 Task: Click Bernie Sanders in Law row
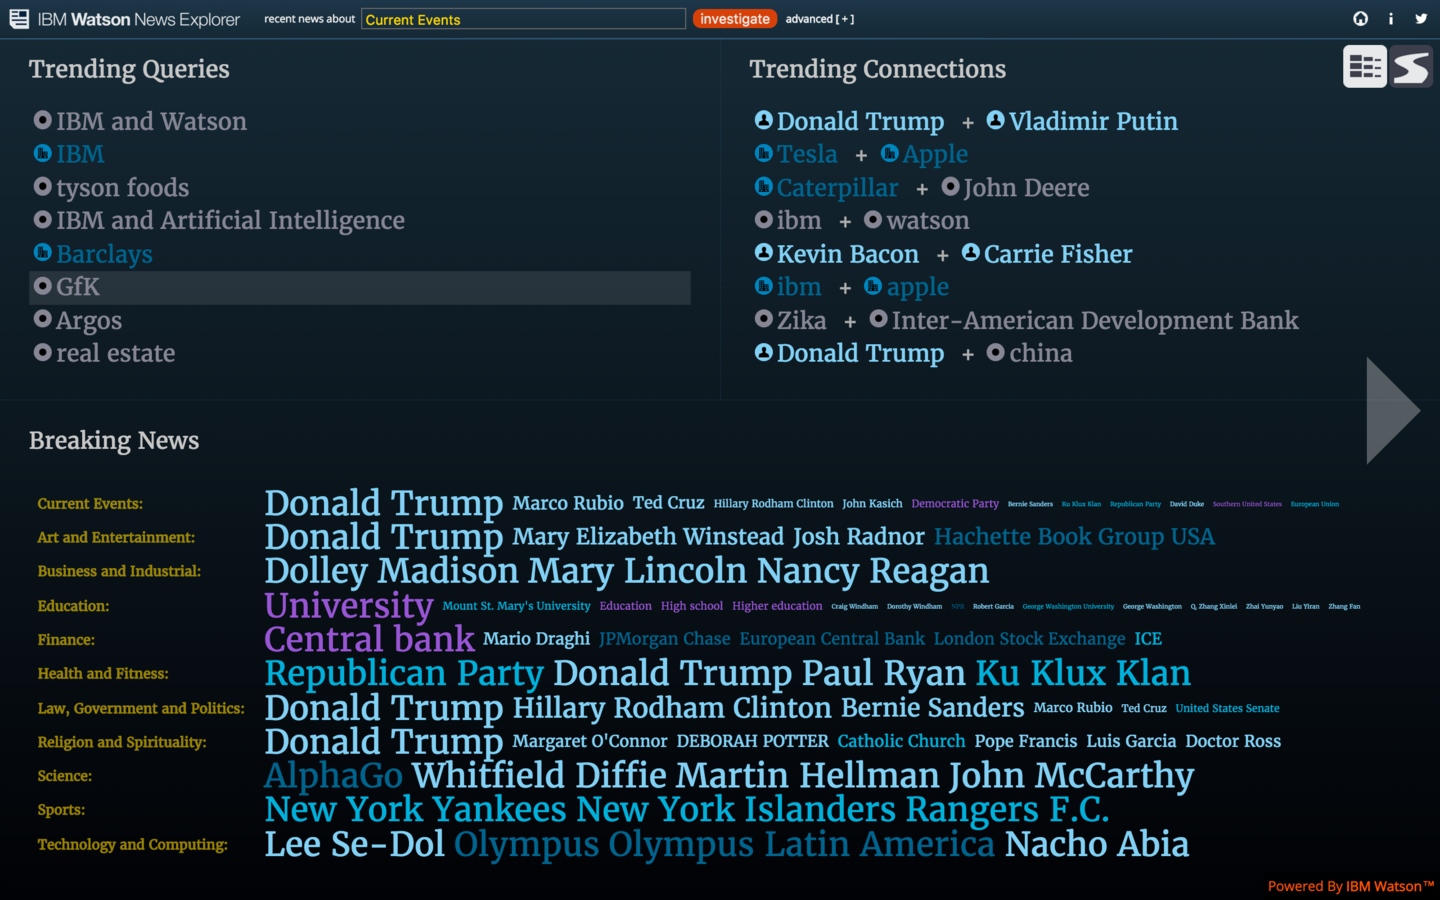932,708
